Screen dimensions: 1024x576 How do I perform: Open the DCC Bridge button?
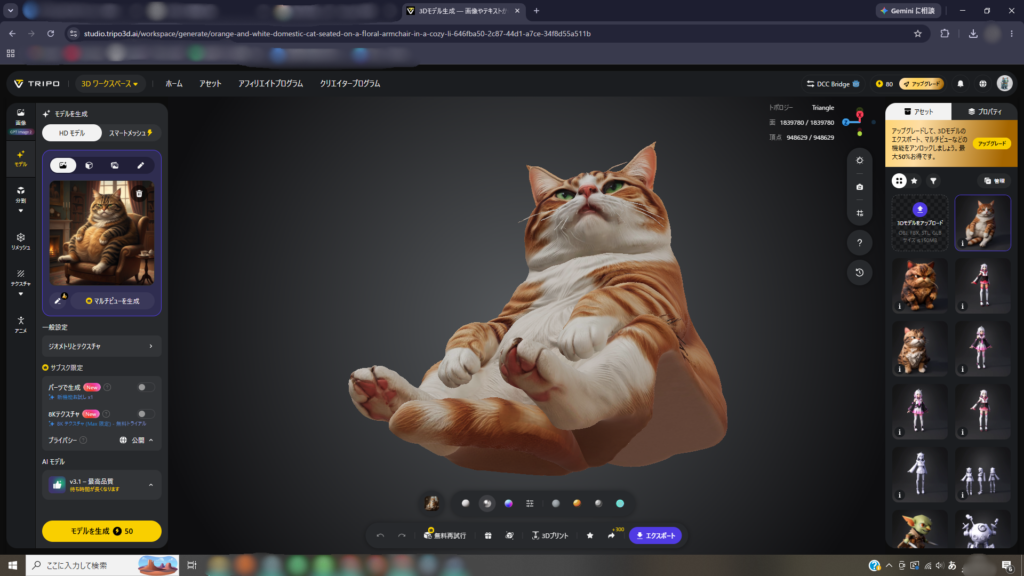[x=833, y=84]
